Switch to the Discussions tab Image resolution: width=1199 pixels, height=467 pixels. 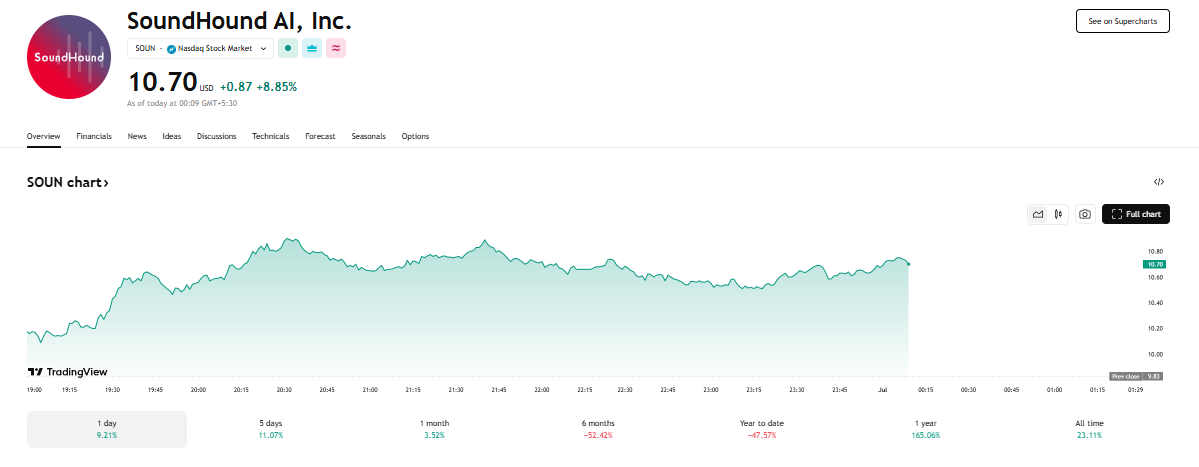pos(216,136)
